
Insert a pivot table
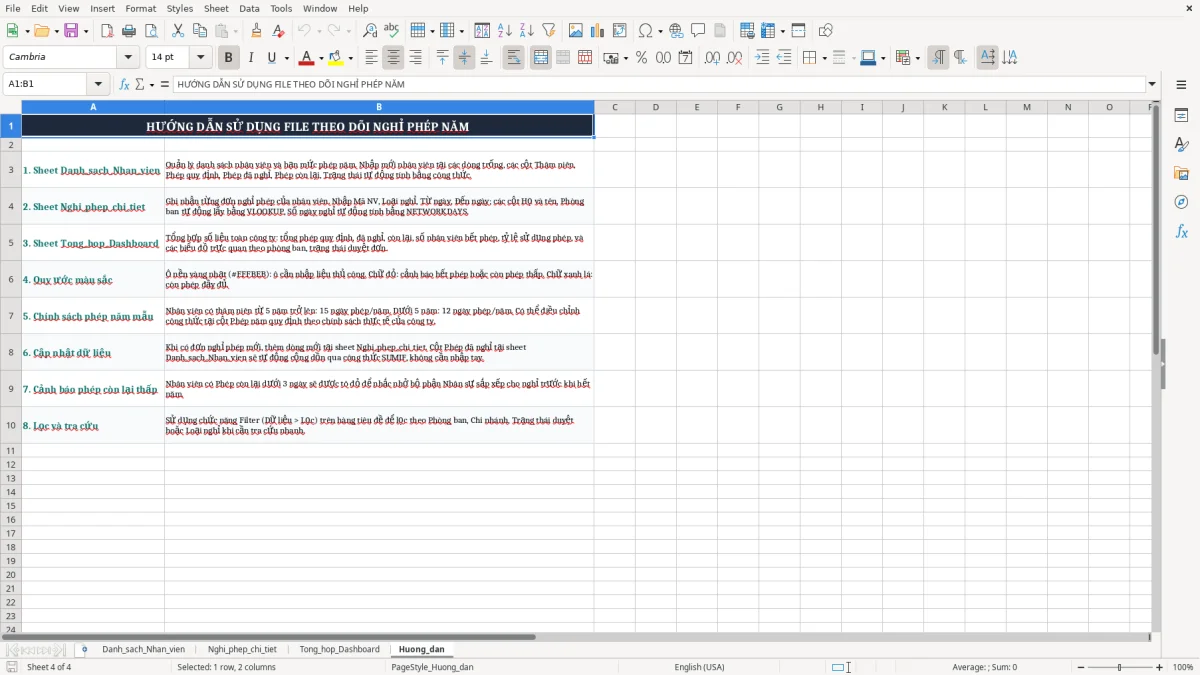tap(620, 31)
